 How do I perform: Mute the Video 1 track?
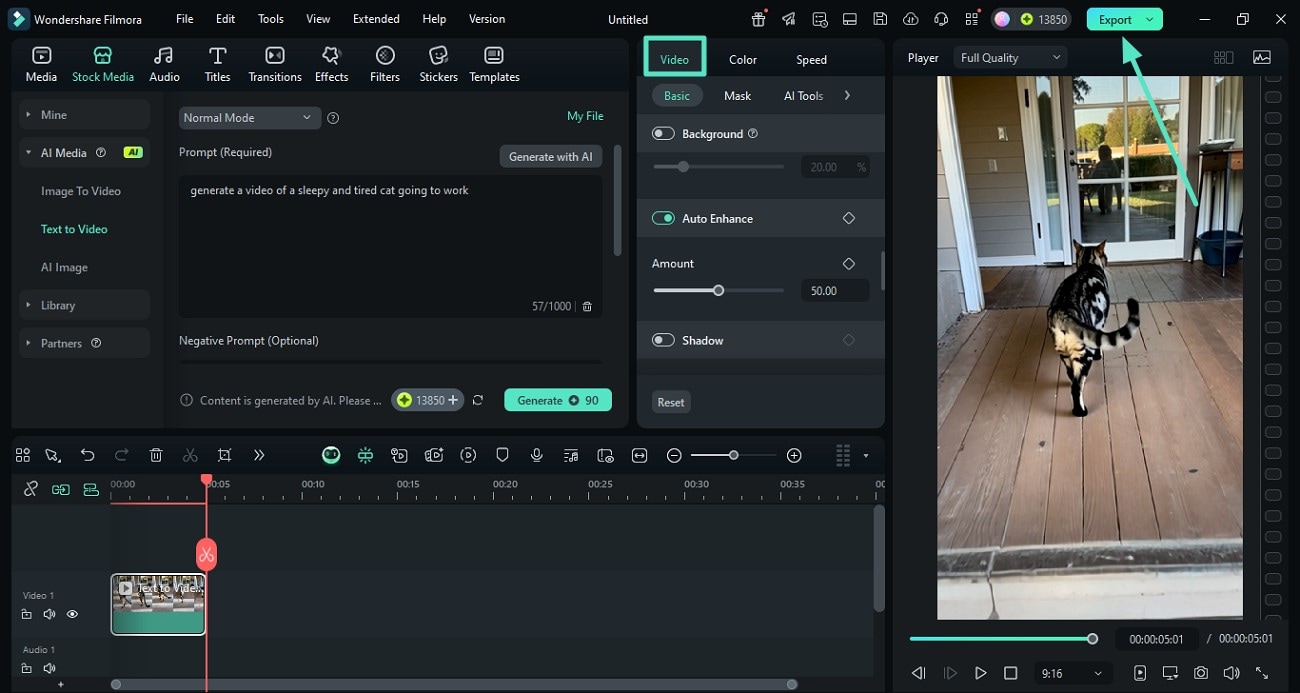coord(49,614)
